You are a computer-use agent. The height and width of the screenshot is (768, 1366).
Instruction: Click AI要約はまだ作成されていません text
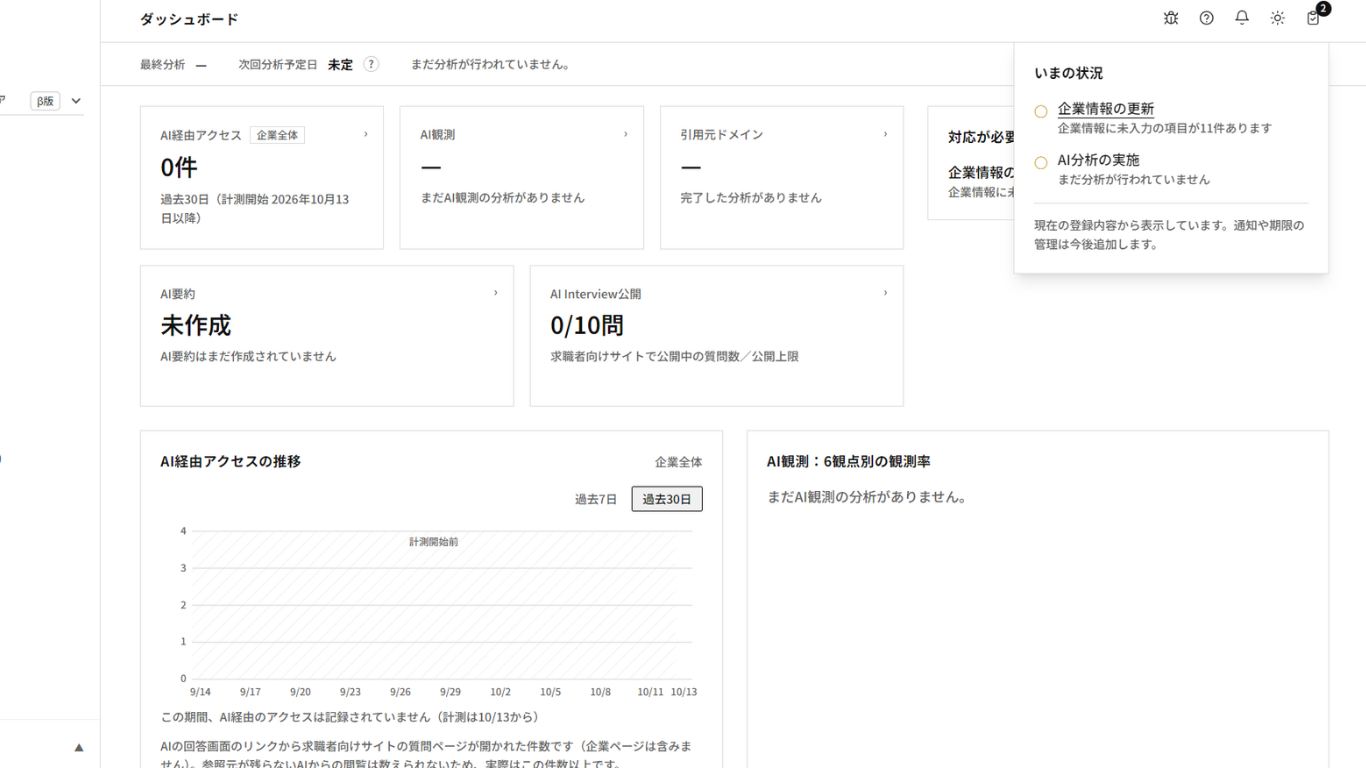248,356
